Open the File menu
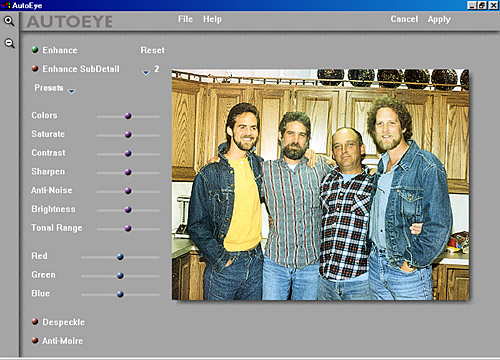The height and width of the screenshot is (360, 500). pyautogui.click(x=185, y=19)
